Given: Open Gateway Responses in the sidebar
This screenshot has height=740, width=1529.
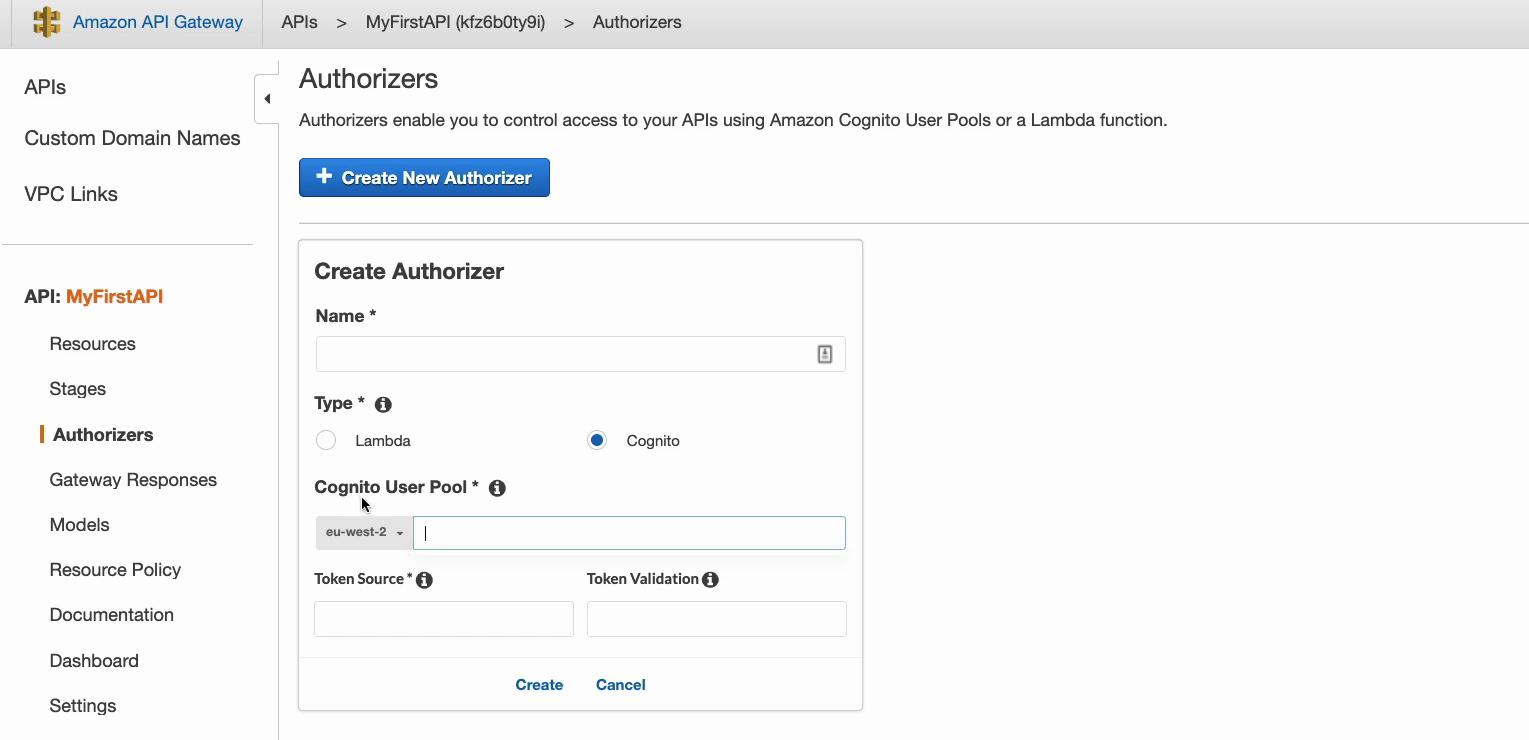Looking at the screenshot, I should tap(133, 480).
